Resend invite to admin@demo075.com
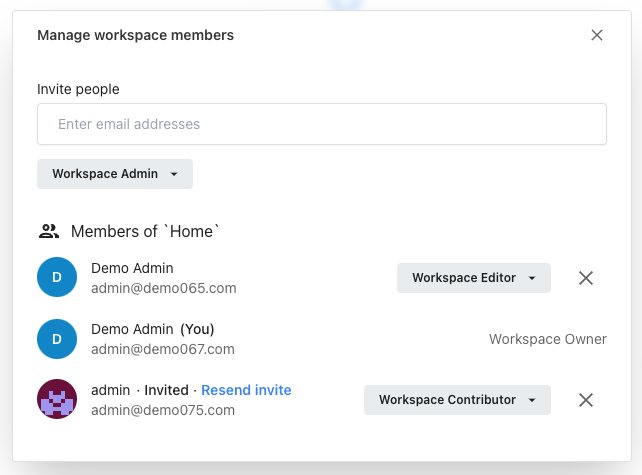 [246, 390]
